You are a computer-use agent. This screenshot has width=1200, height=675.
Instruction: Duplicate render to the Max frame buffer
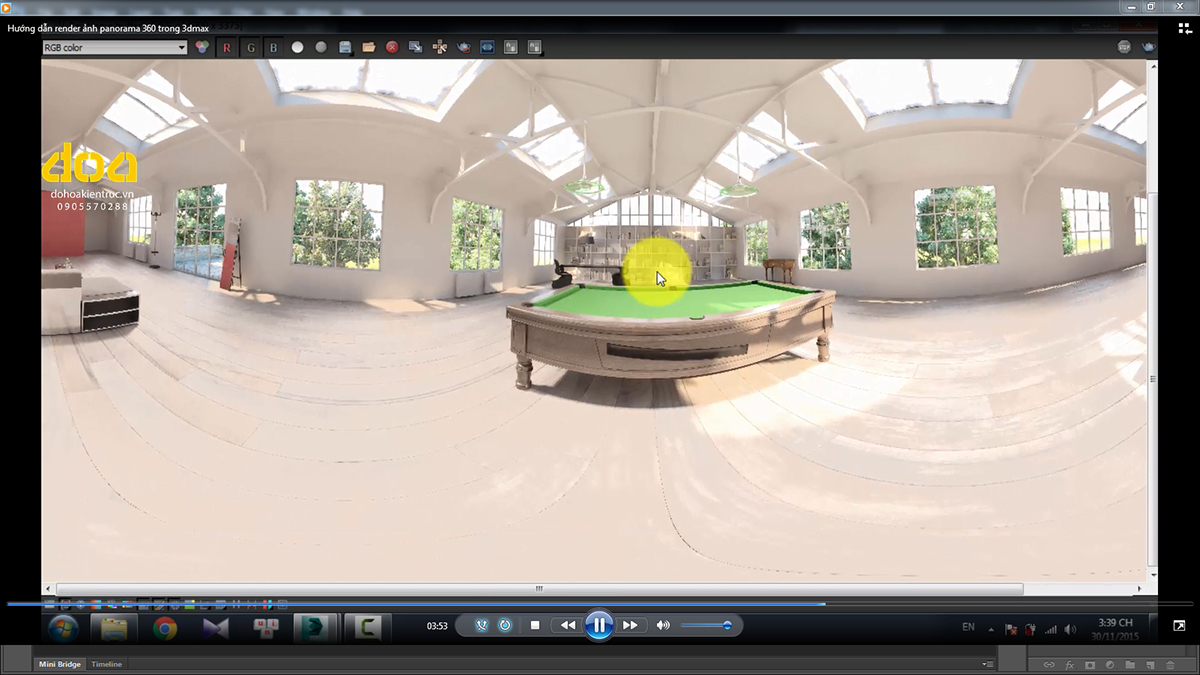coord(416,46)
